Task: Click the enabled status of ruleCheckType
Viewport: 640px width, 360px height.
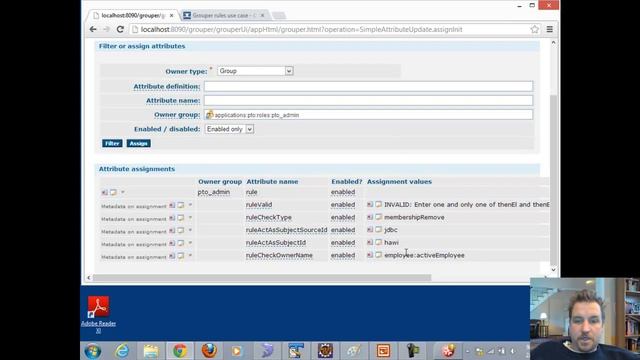Action: click(x=343, y=217)
